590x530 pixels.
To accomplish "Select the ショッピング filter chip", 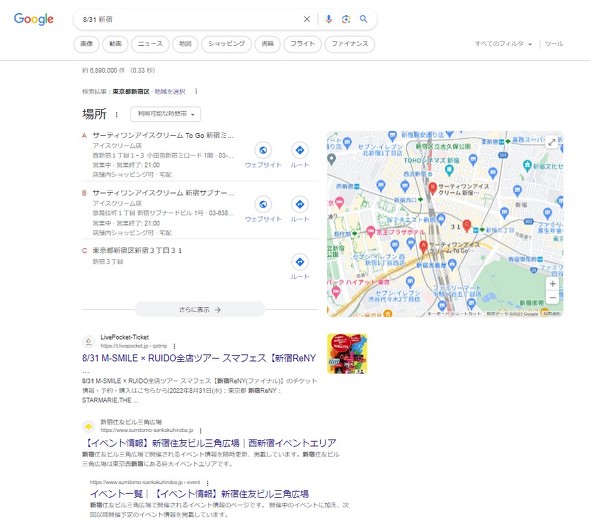I will click(226, 44).
